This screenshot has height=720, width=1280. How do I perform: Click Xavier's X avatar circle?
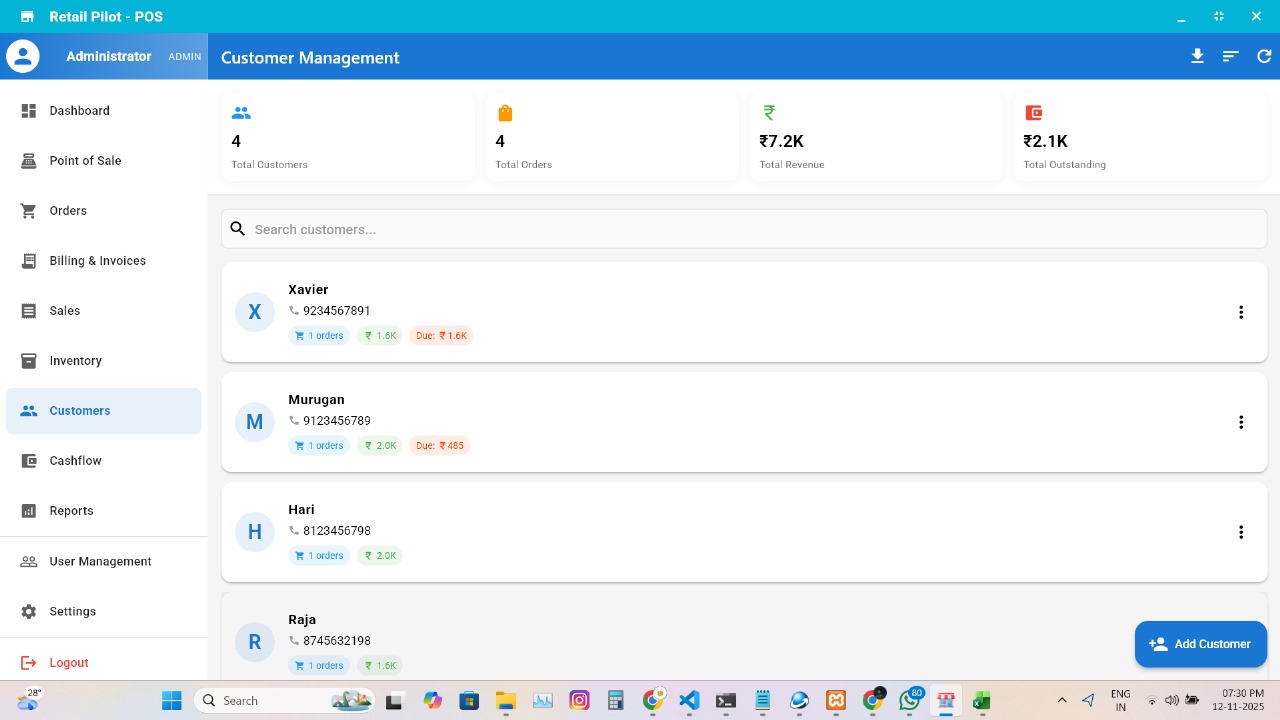[254, 312]
